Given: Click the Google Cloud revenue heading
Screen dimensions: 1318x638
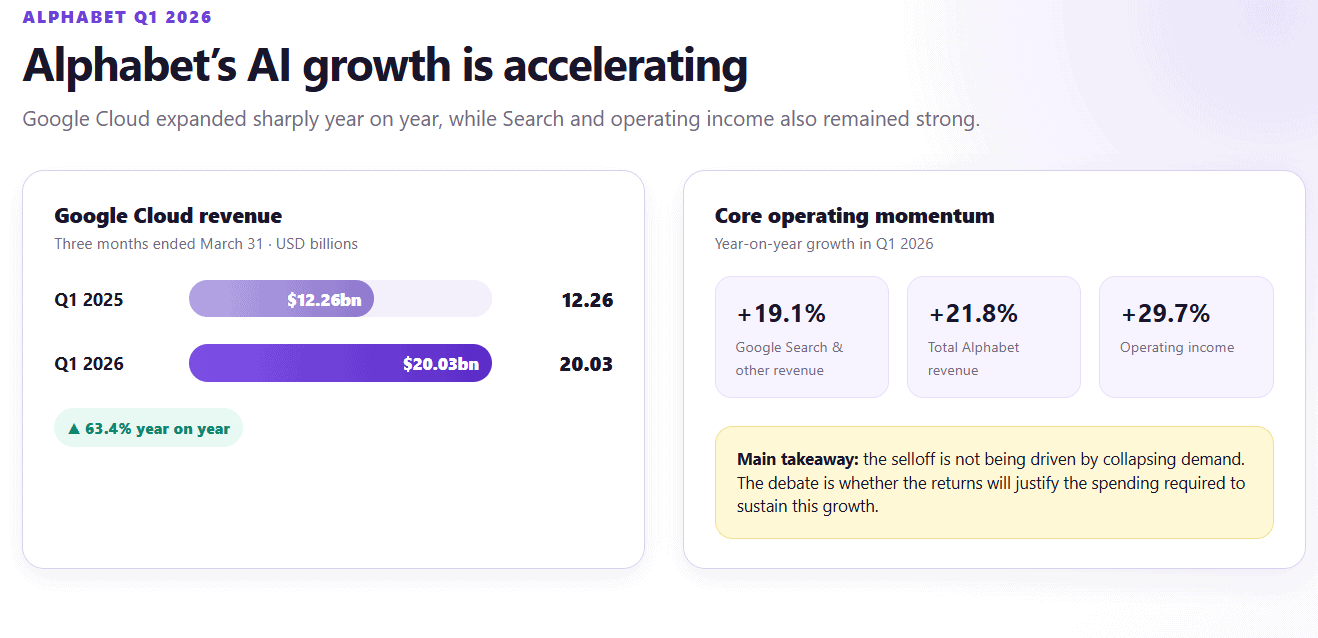Looking at the screenshot, I should tap(168, 216).
